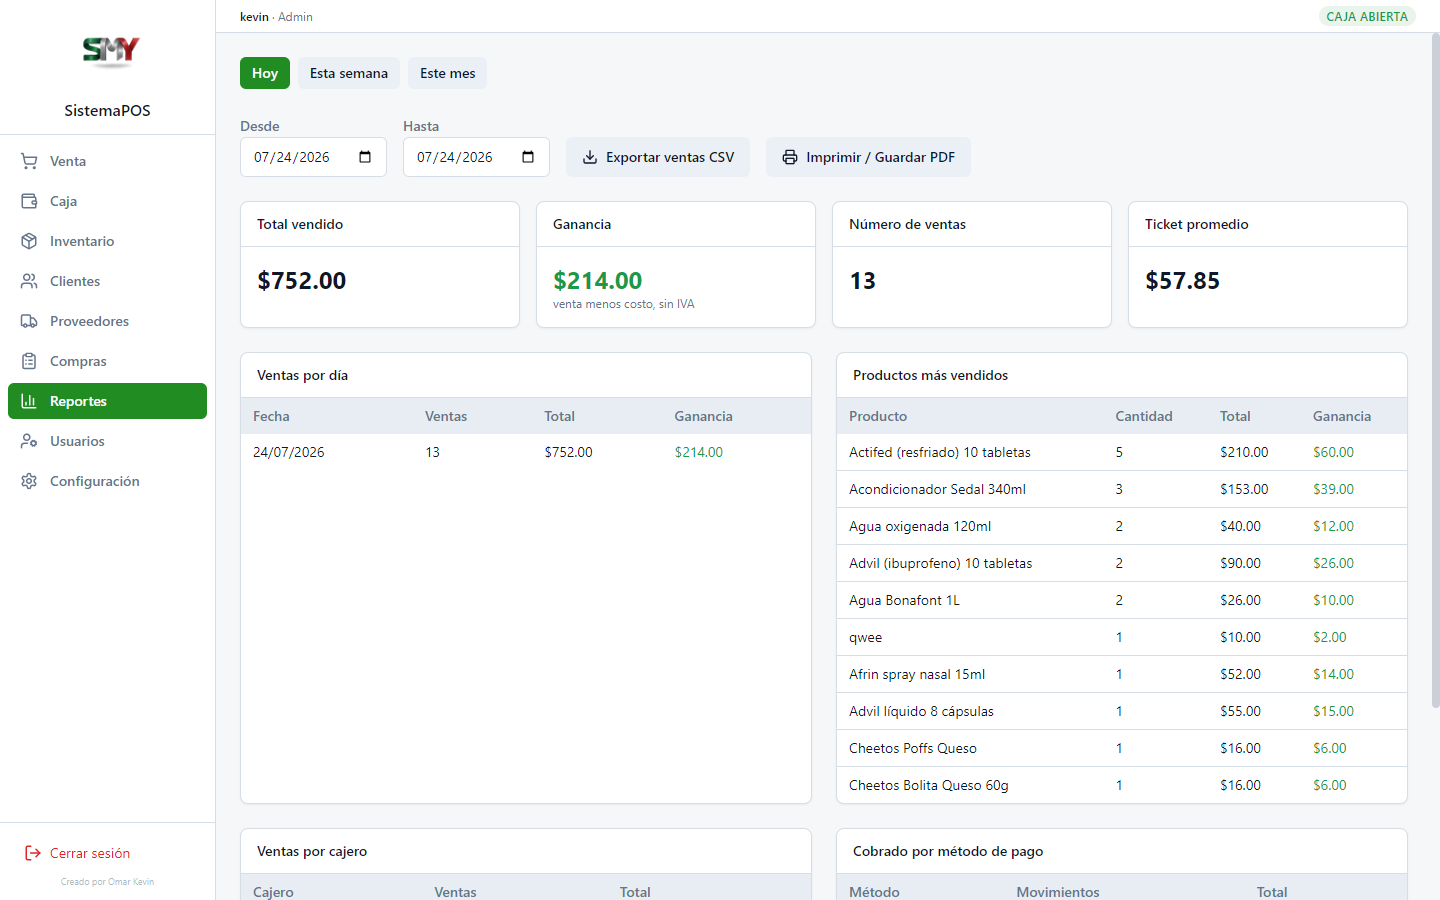Image resolution: width=1440 pixels, height=900 pixels.
Task: Switch to Este mes period
Action: coord(448,73)
